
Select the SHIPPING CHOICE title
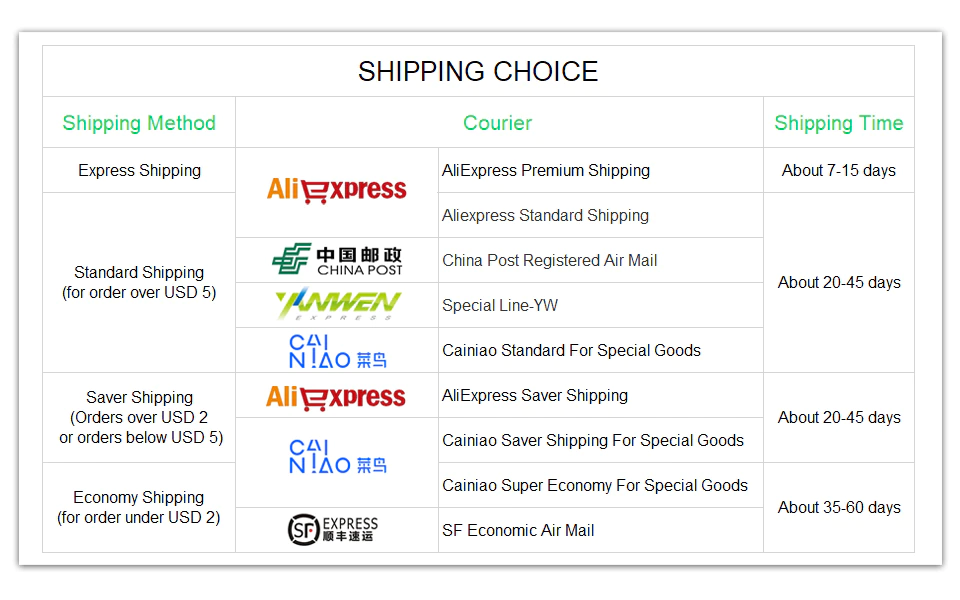[478, 72]
